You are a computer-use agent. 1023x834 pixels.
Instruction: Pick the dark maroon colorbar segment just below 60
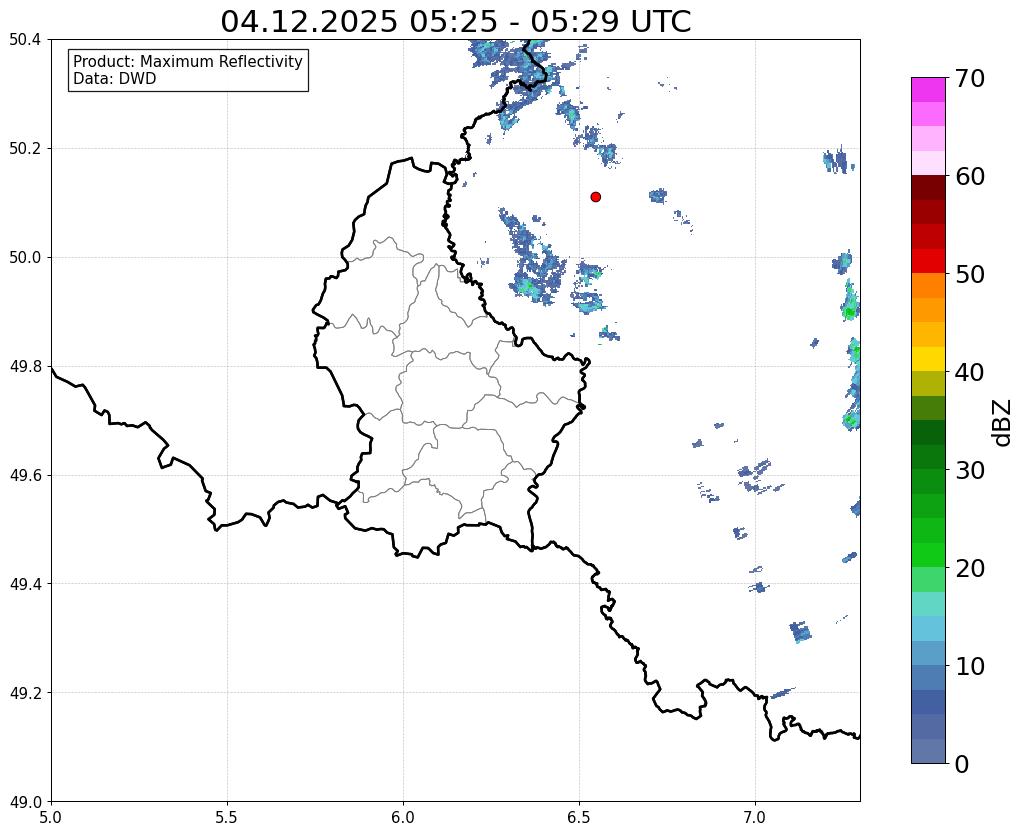928,188
